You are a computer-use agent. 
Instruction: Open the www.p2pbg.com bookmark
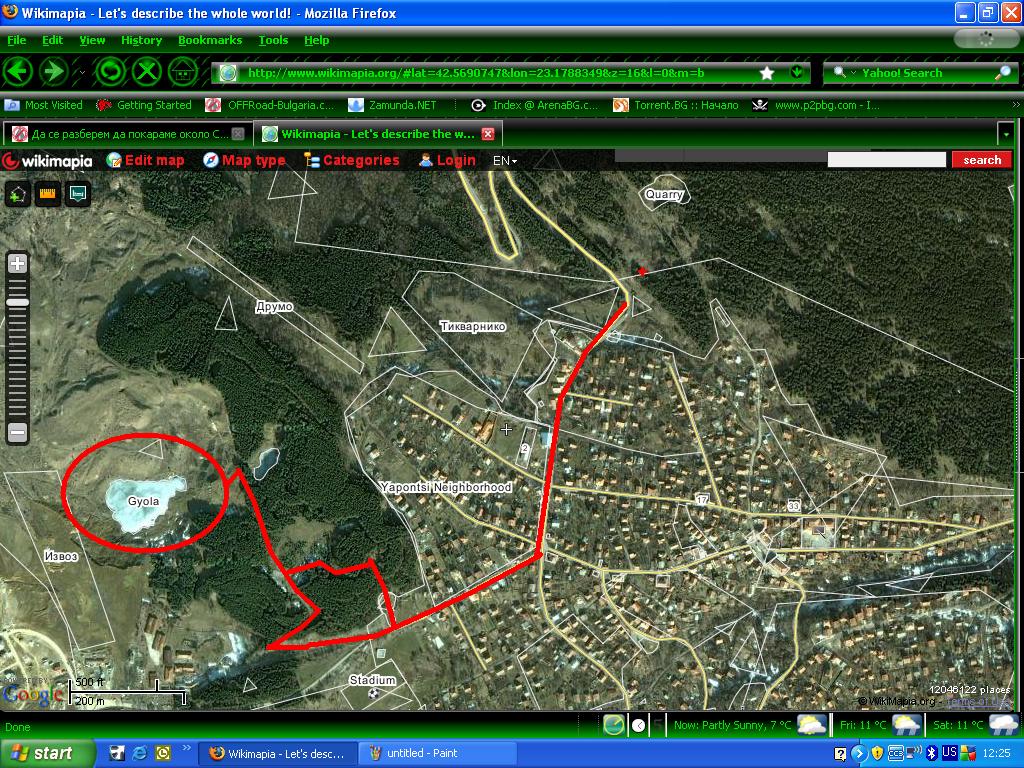click(x=816, y=105)
